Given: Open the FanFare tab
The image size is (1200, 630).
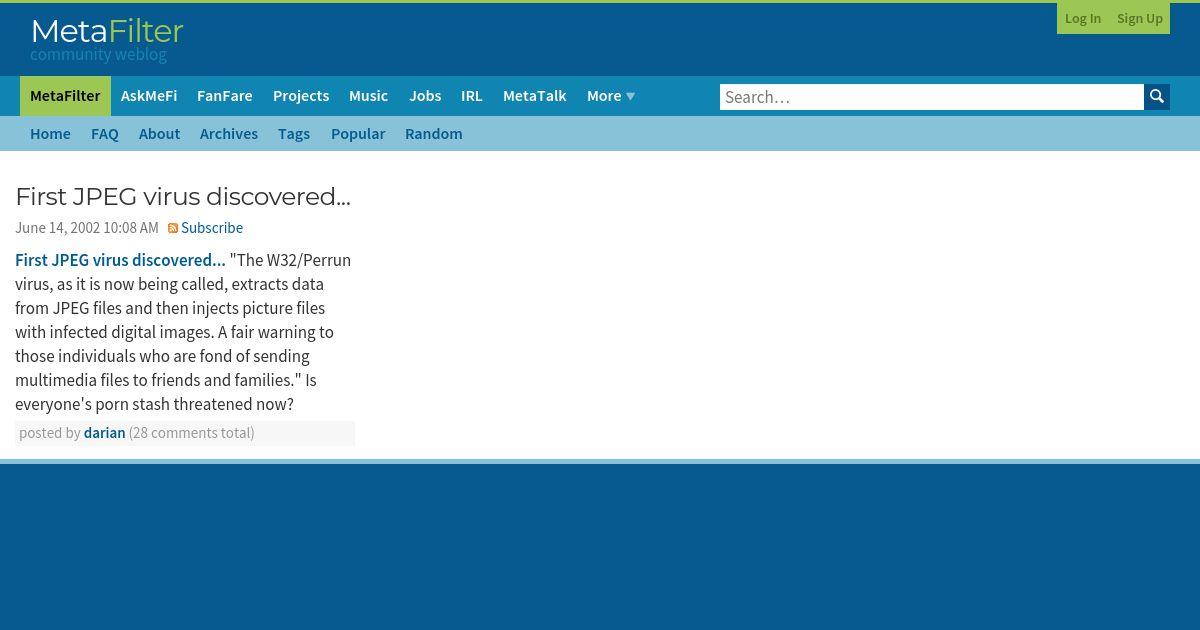Looking at the screenshot, I should (x=225, y=96).
